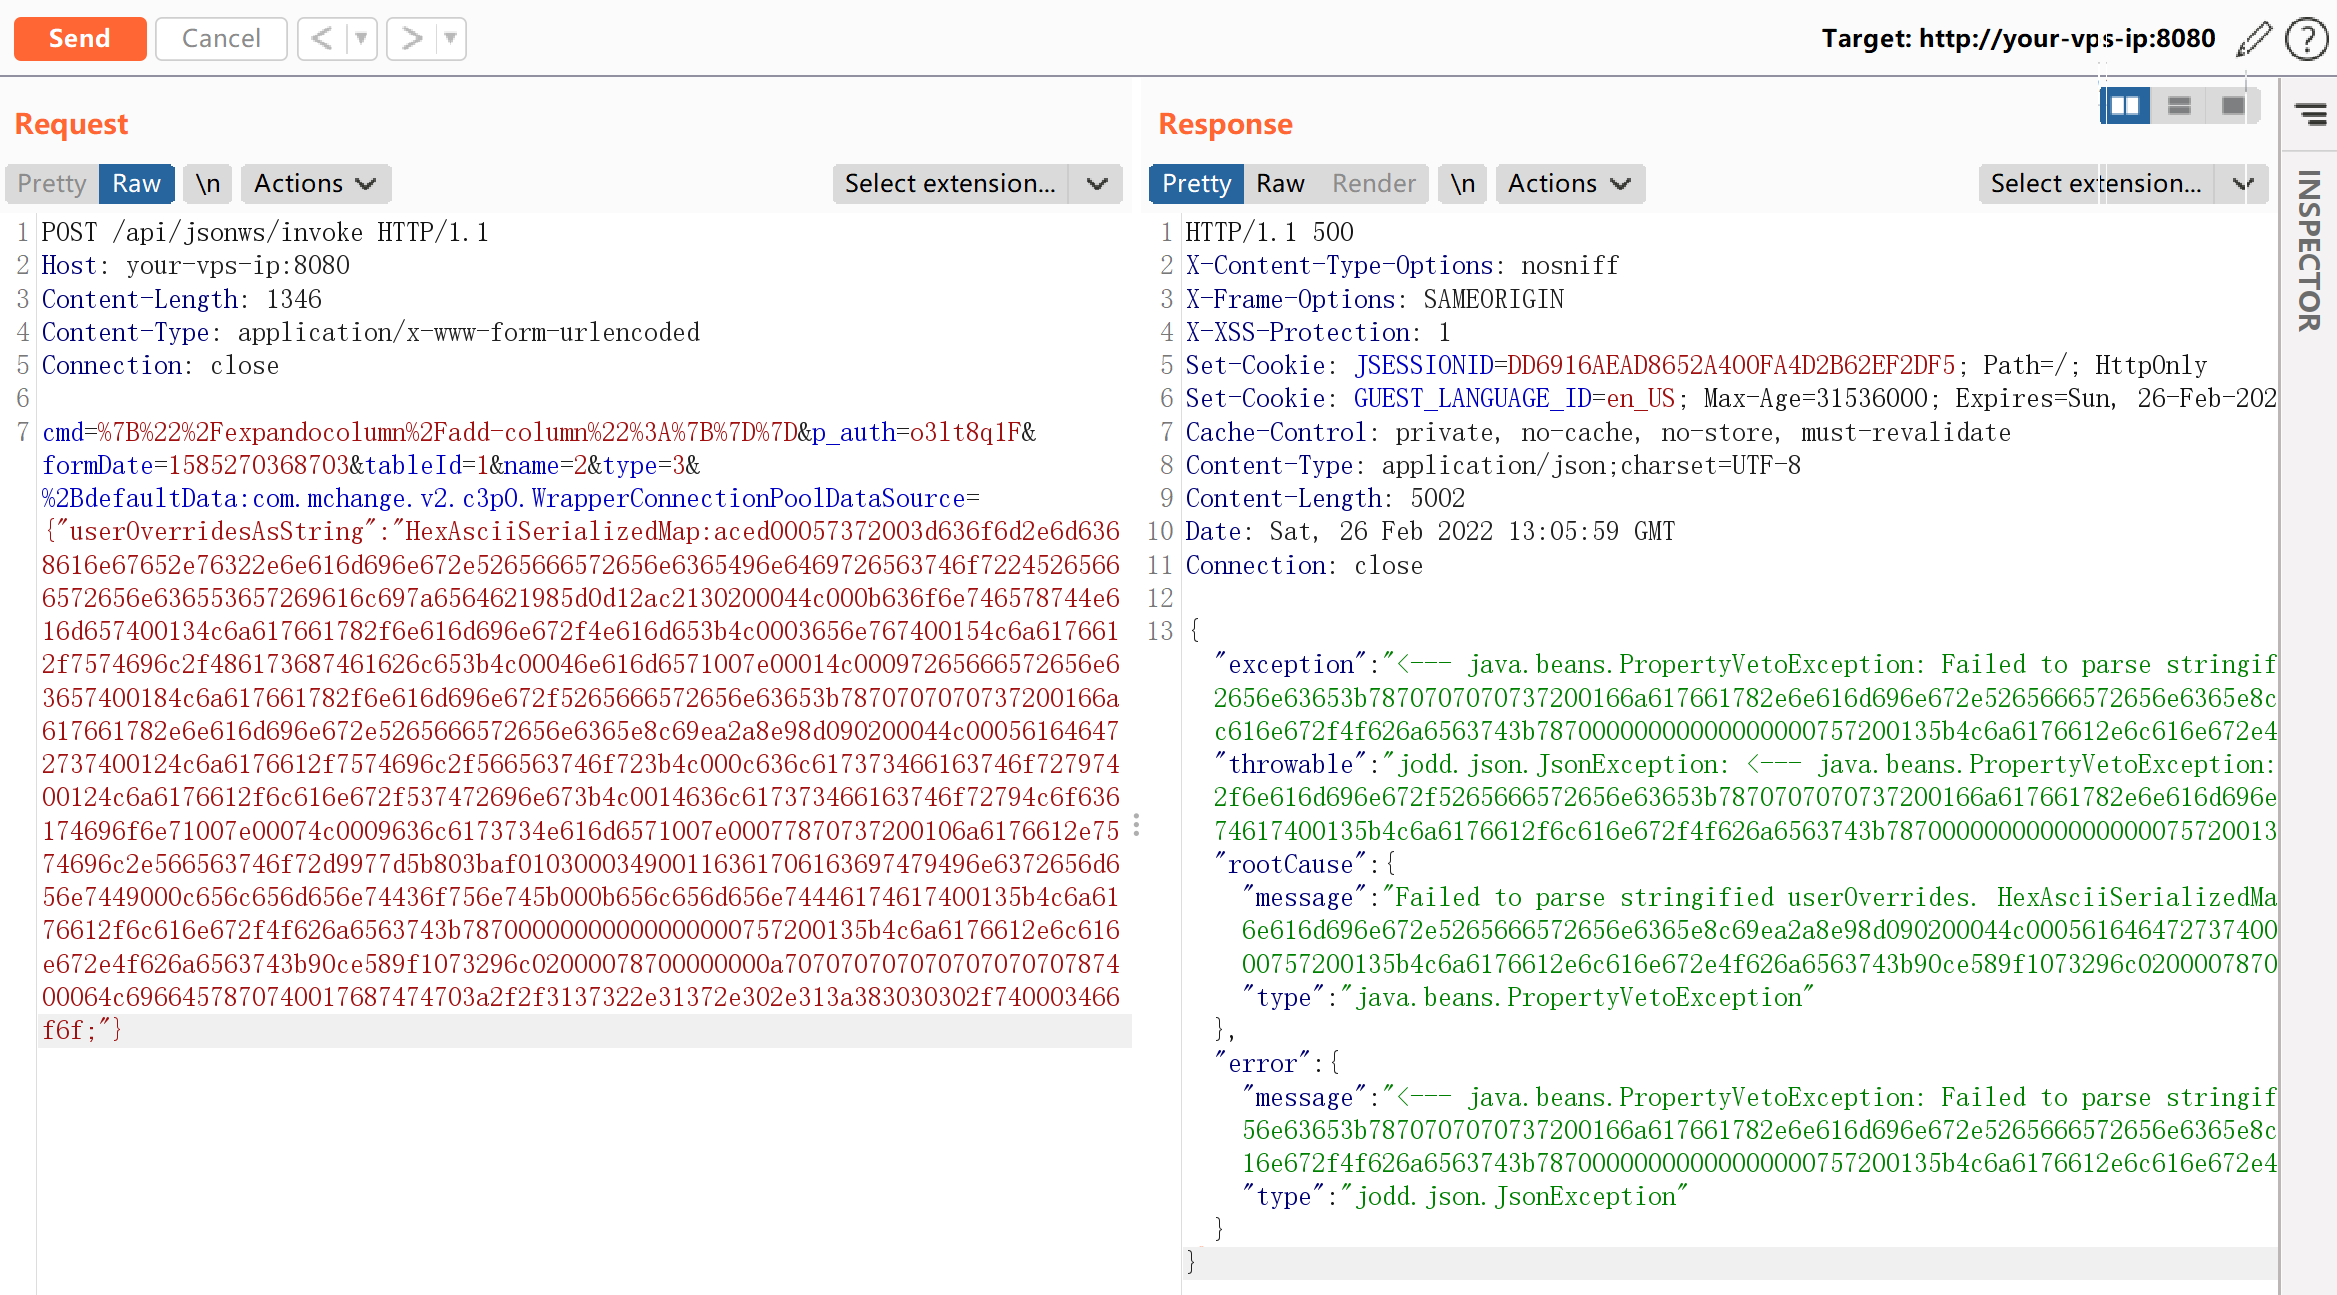Click the orange Send button

tap(80, 39)
